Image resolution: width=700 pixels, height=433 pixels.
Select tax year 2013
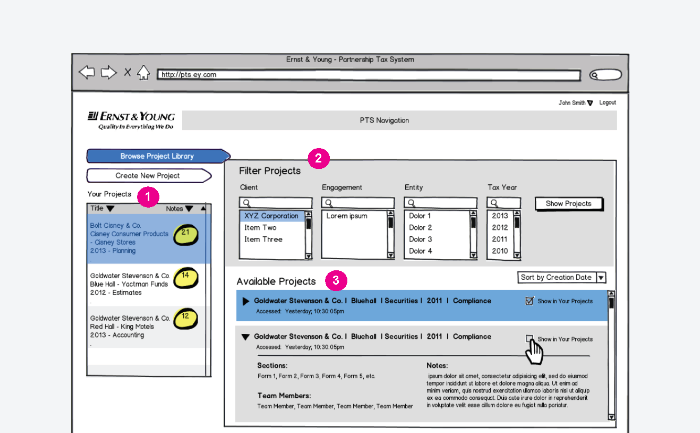(x=500, y=216)
